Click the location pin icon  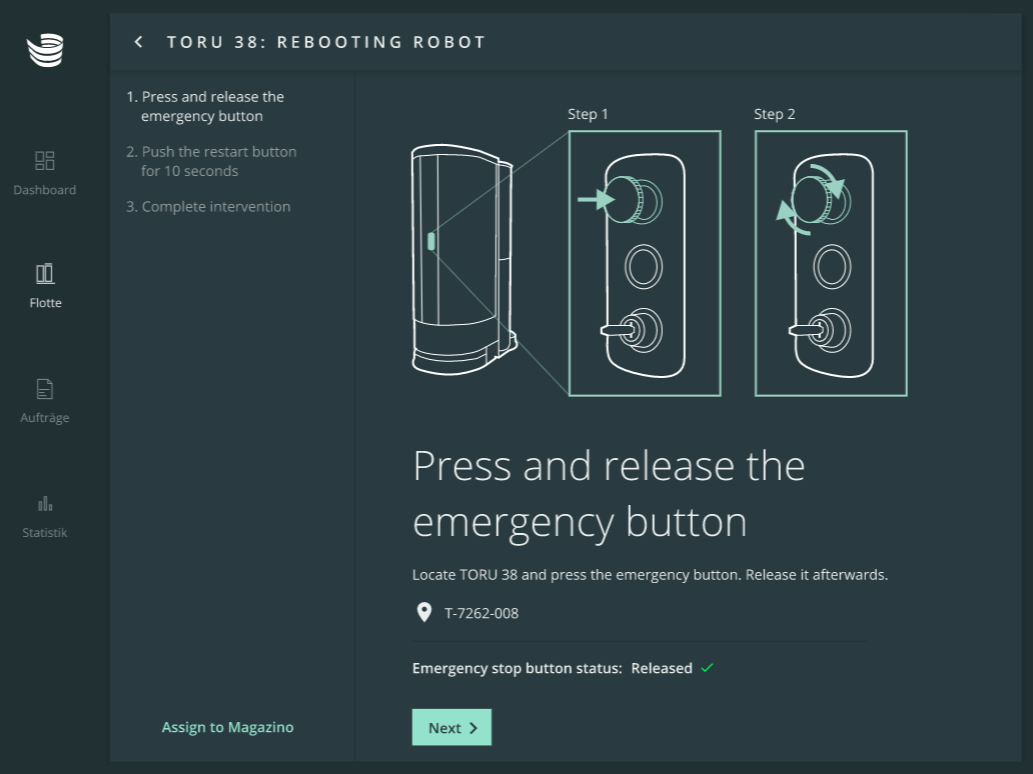[x=424, y=613]
